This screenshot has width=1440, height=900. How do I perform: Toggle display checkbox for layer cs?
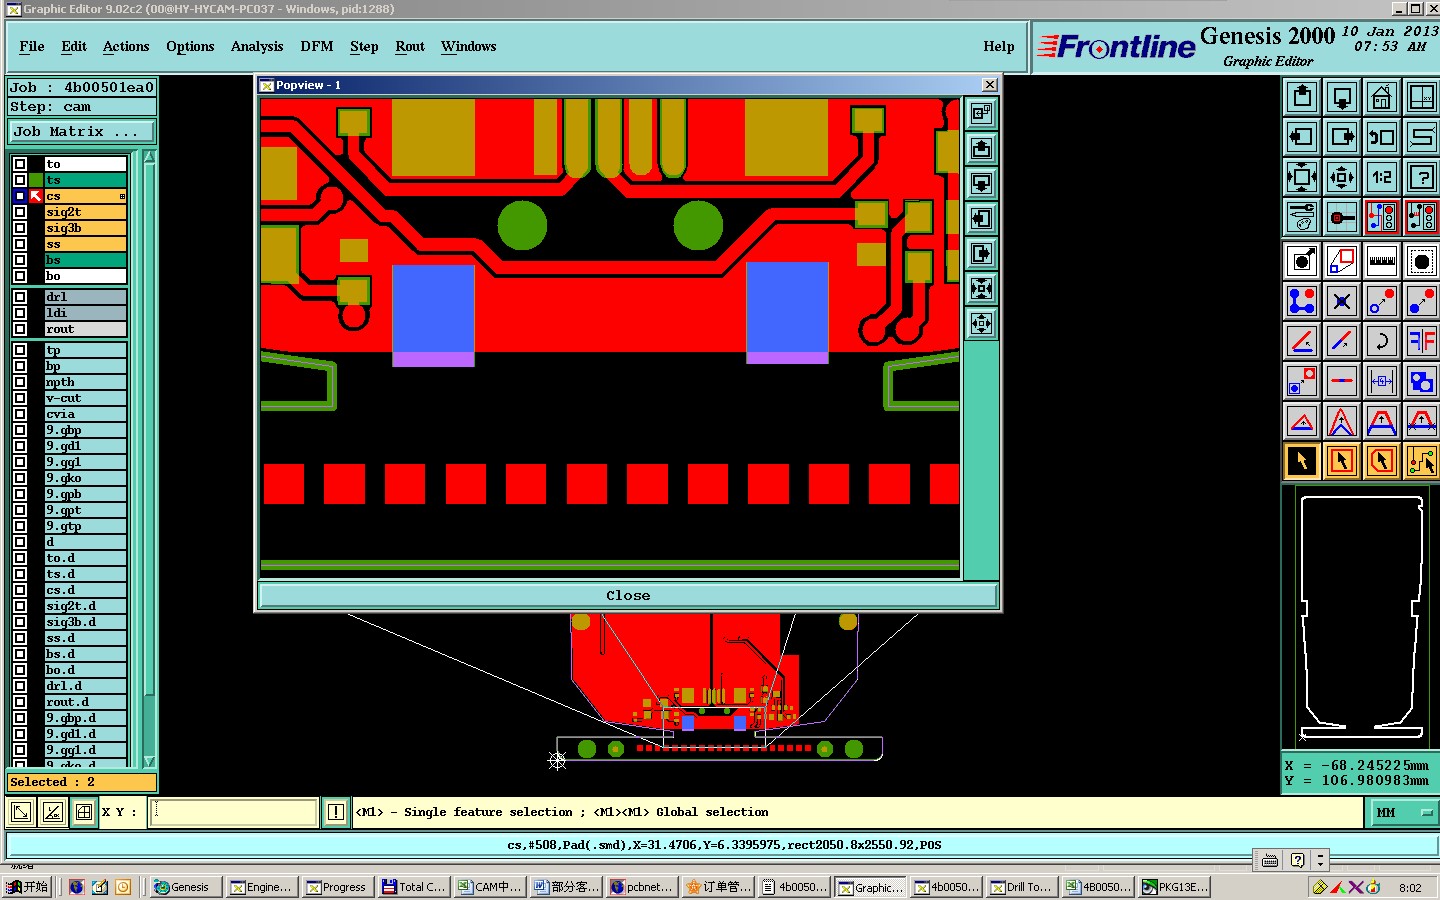20,196
